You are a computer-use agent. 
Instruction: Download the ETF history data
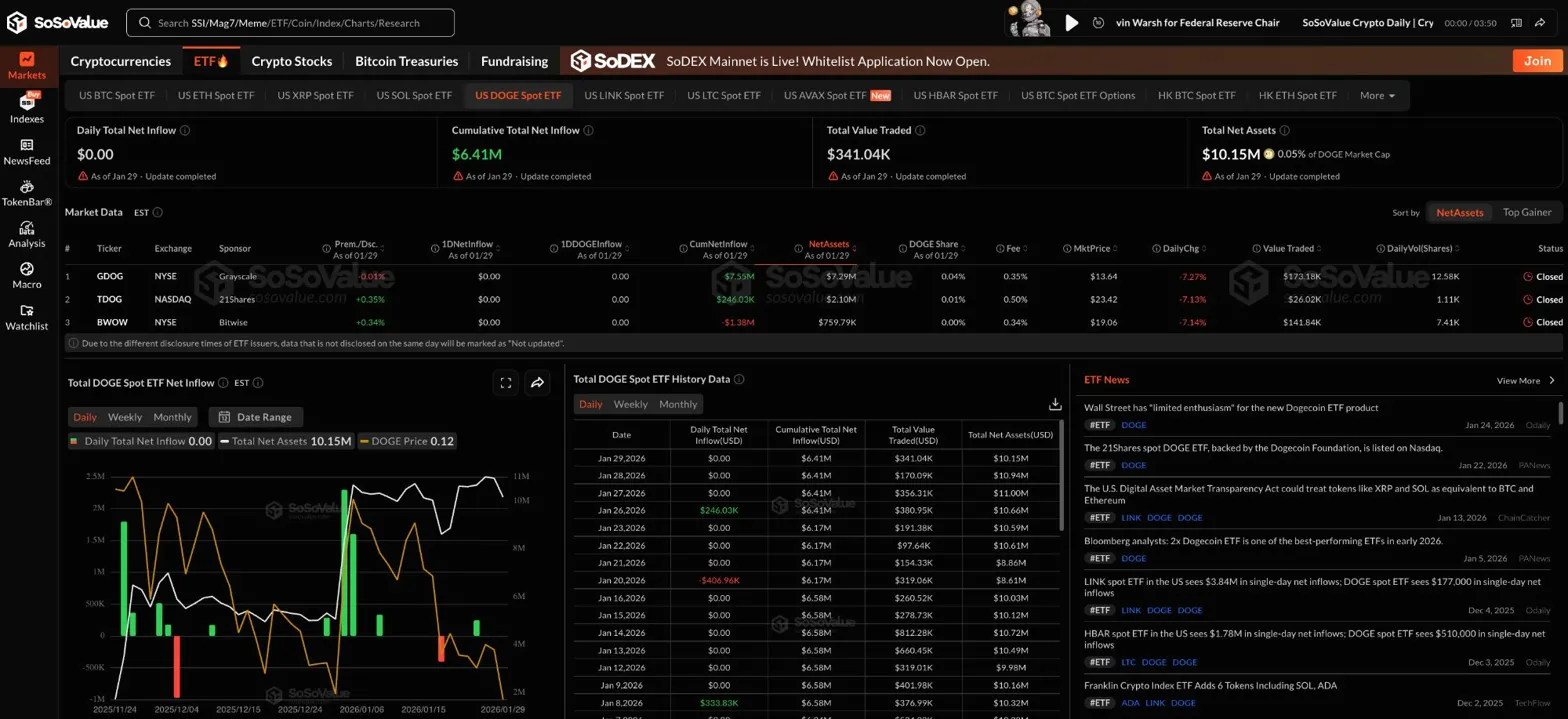click(x=1054, y=404)
